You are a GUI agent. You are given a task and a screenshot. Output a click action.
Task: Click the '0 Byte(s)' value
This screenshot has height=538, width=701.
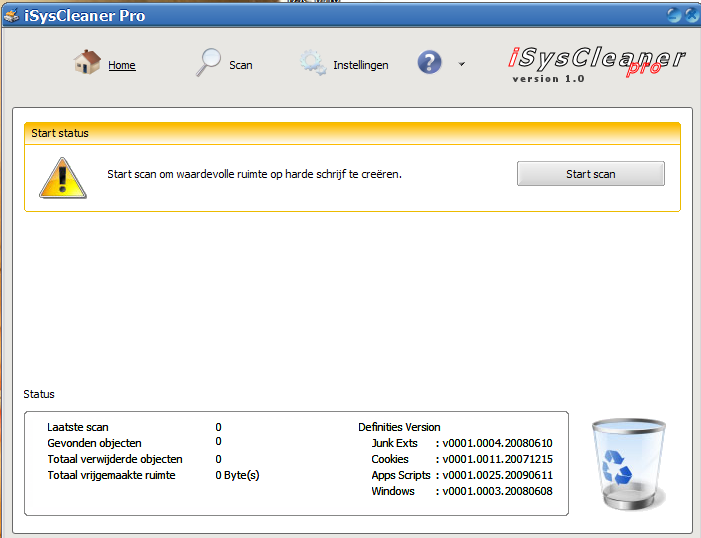237,475
